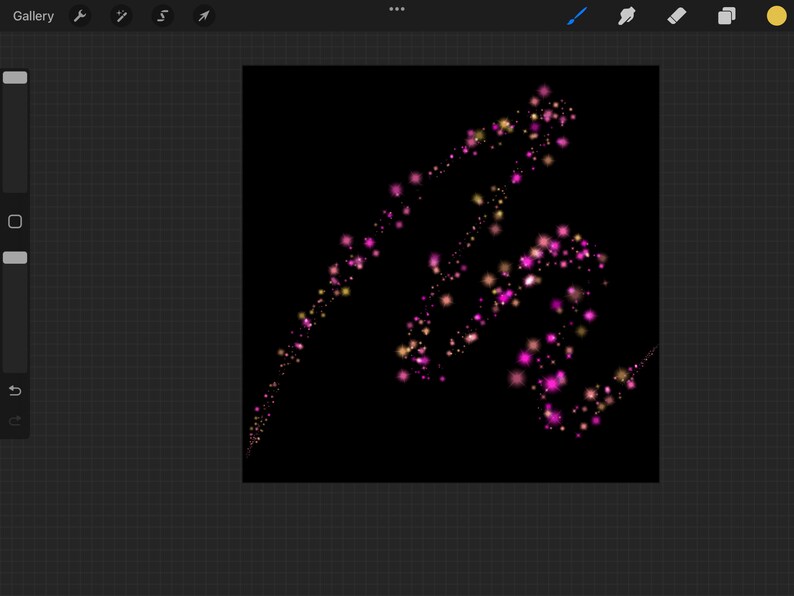
Task: Undo the last stroke
Action: tap(15, 391)
